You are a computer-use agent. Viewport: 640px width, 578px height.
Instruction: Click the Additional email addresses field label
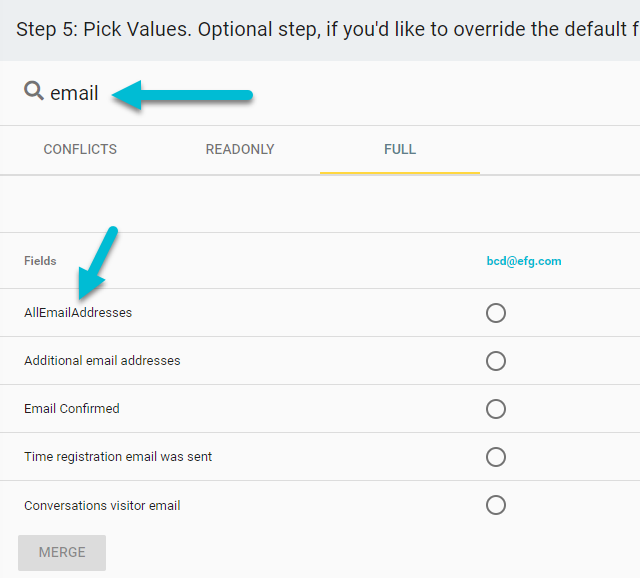coord(102,361)
